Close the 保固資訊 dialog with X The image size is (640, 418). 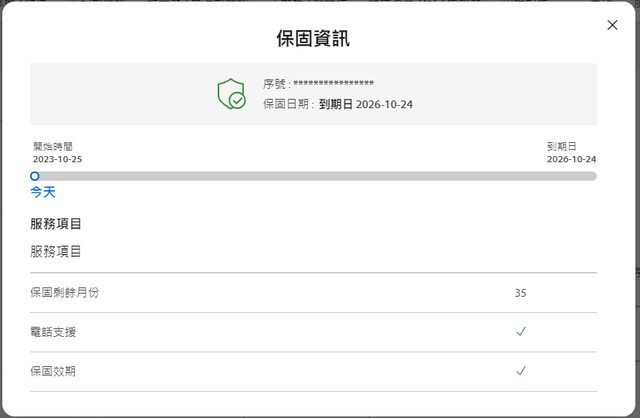point(612,25)
